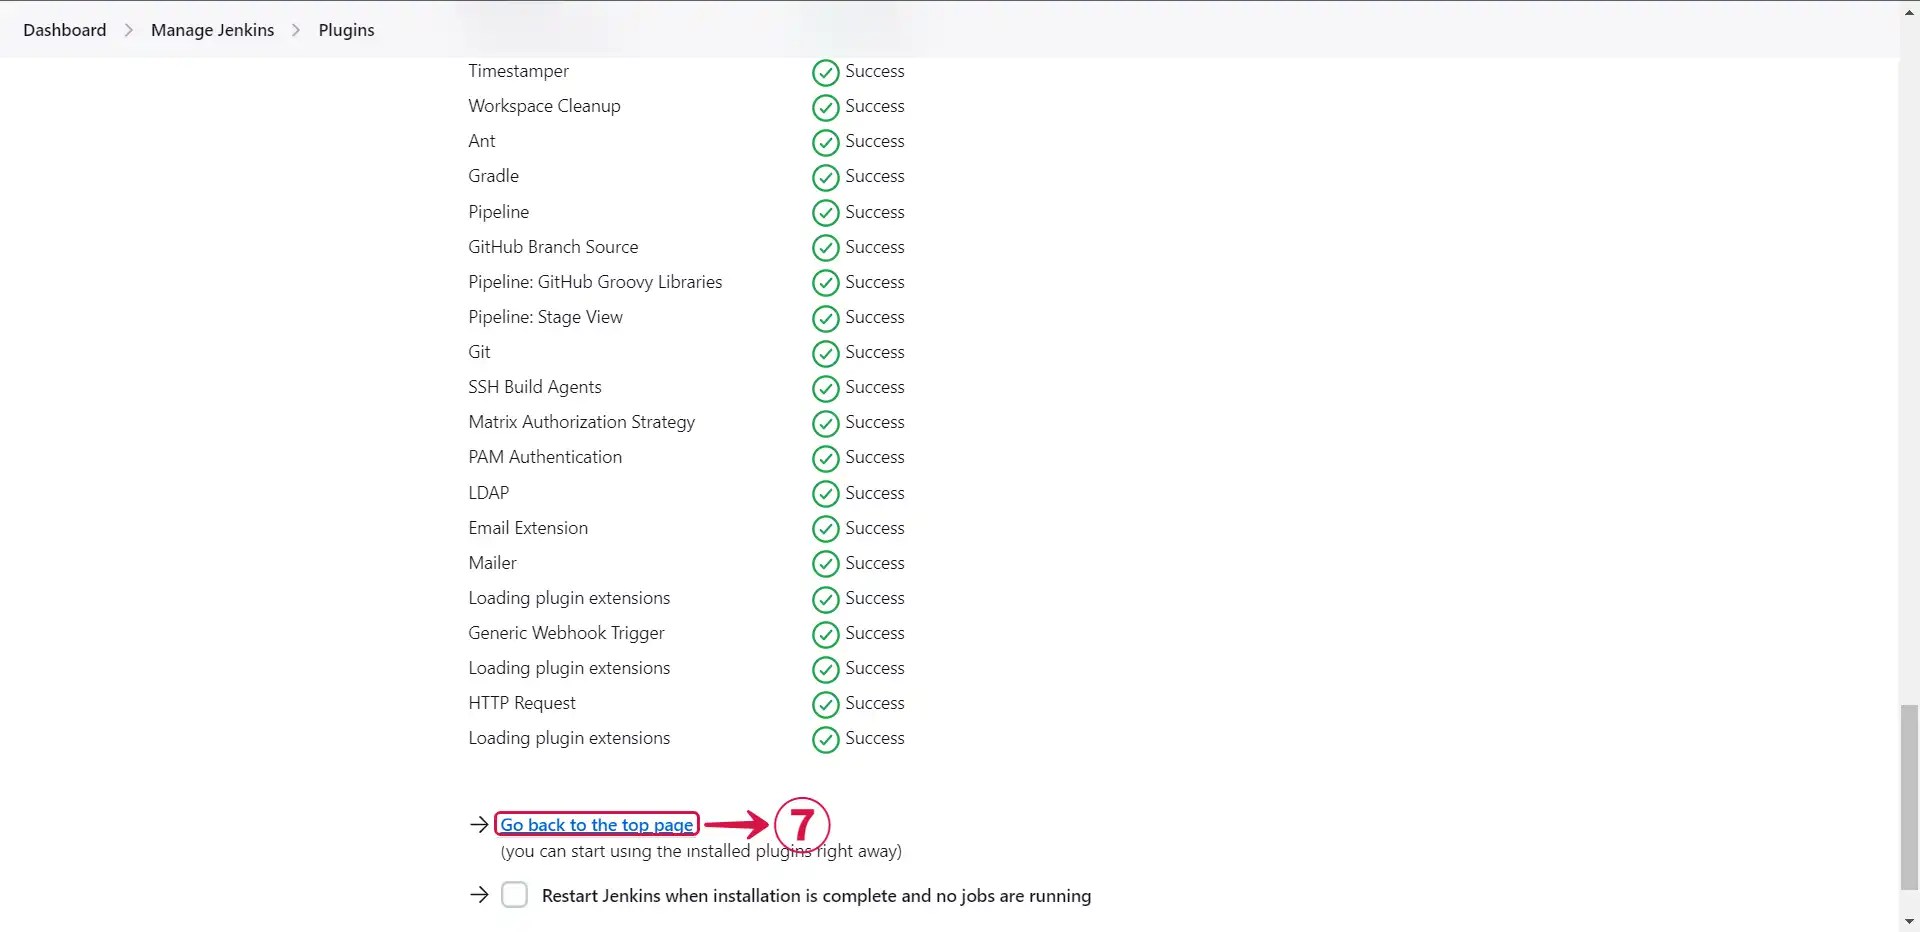Select the SSH Build Agents plugin name

535,387
